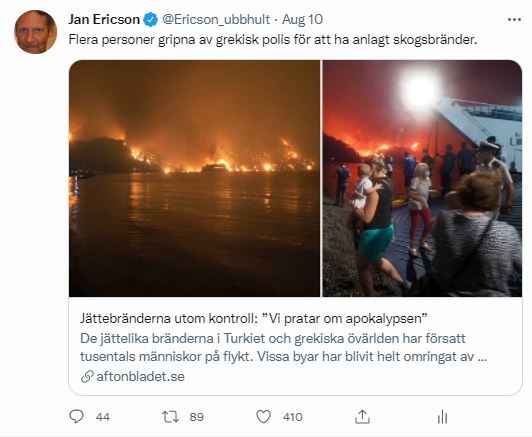Open the wildfire over water photo
Viewport: 532px width, 437px height.
pos(194,178)
